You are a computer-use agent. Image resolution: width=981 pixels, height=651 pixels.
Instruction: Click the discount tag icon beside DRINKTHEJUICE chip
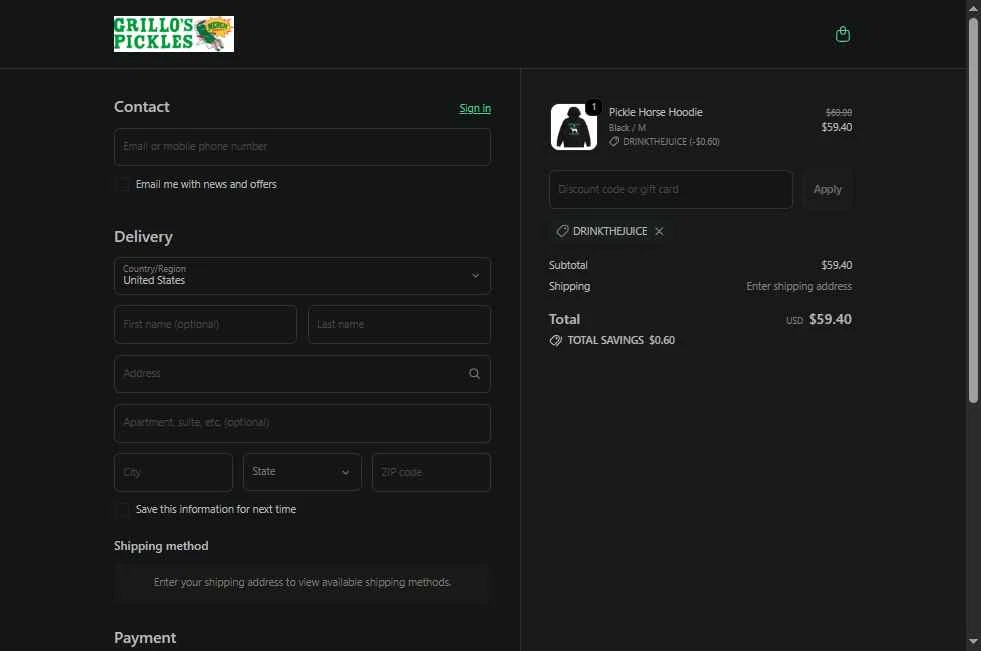coord(562,231)
